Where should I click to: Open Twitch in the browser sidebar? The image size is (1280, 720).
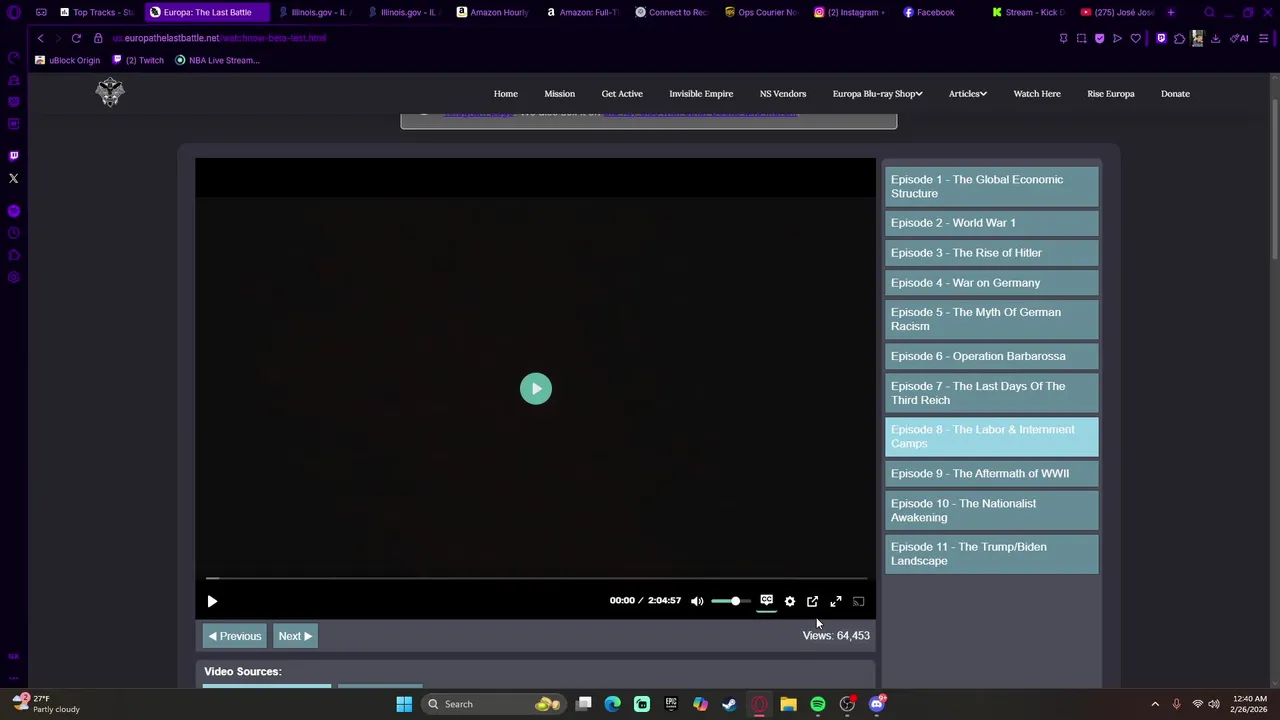pyautogui.click(x=14, y=156)
